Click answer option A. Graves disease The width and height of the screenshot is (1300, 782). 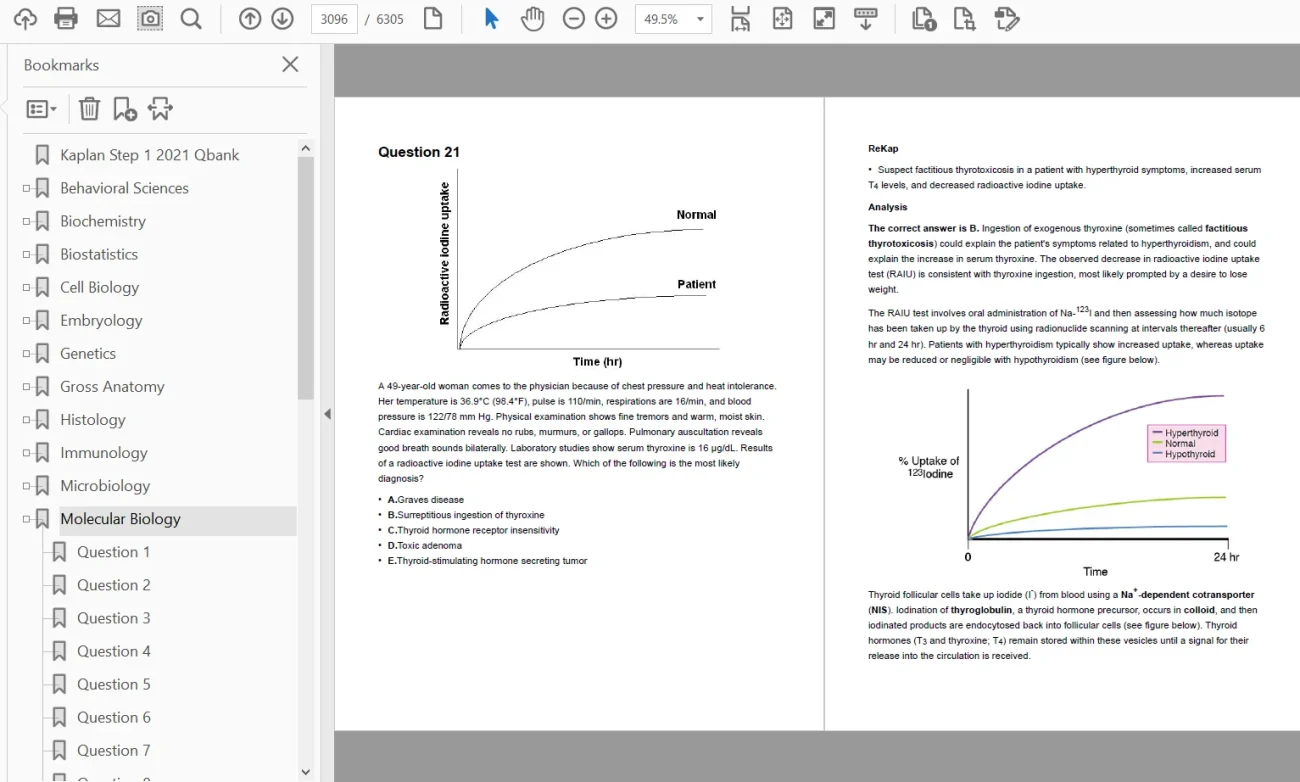click(x=426, y=500)
